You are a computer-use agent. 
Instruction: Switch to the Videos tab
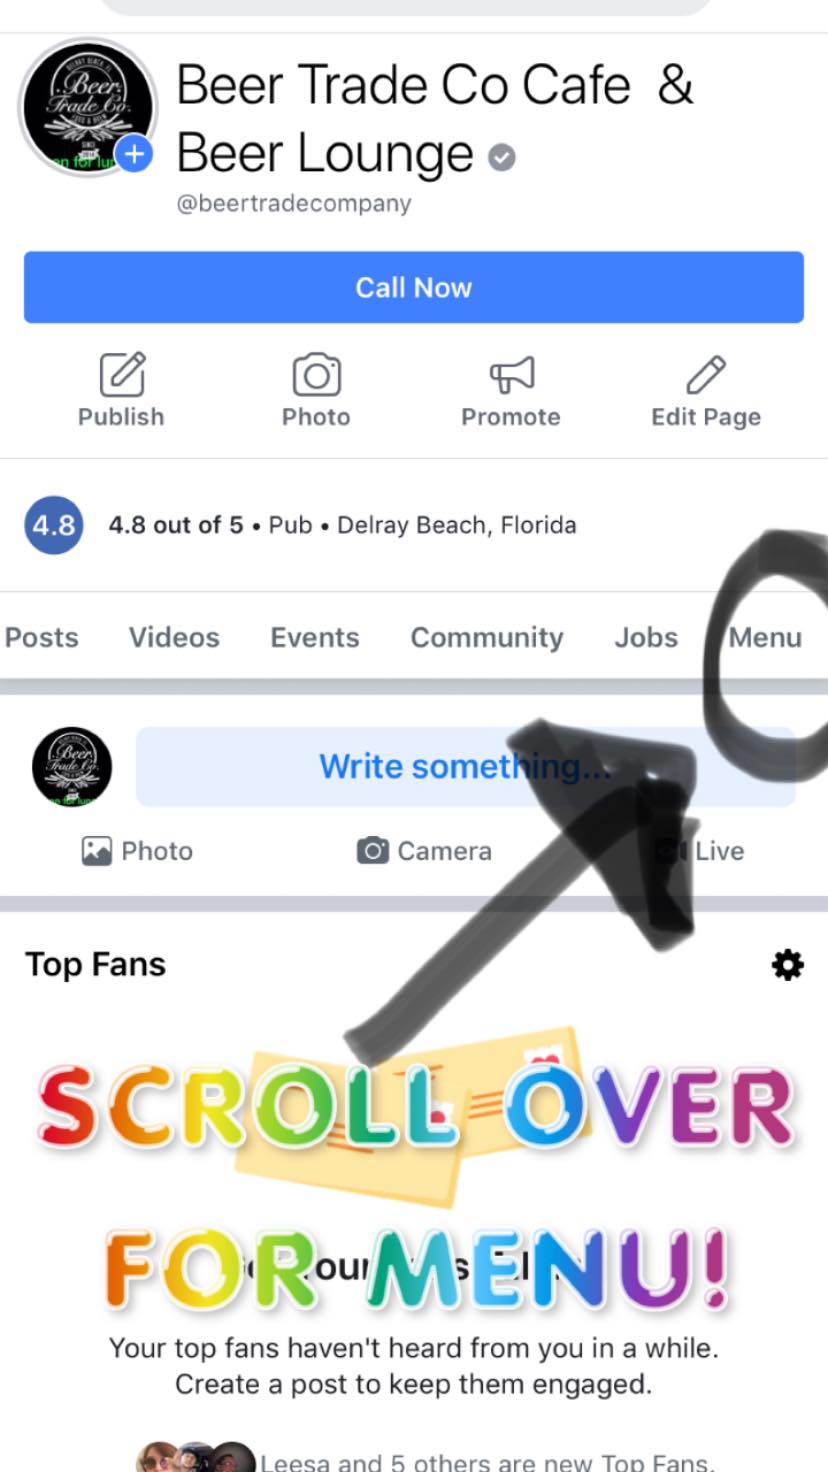(x=174, y=637)
